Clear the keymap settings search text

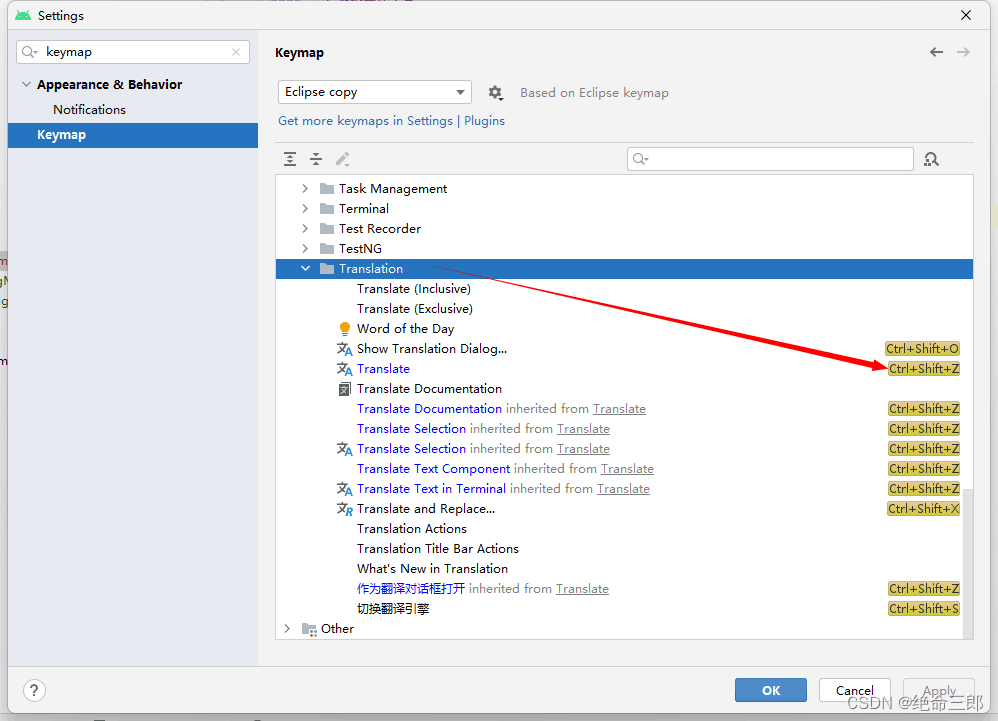(x=236, y=52)
